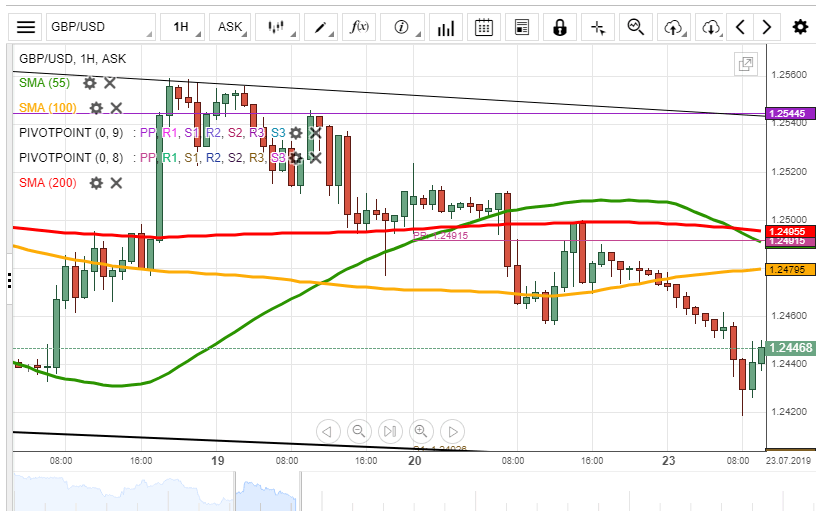Image resolution: width=820 pixels, height=516 pixels.
Task: Open the calendar date picker icon
Action: (x=484, y=27)
